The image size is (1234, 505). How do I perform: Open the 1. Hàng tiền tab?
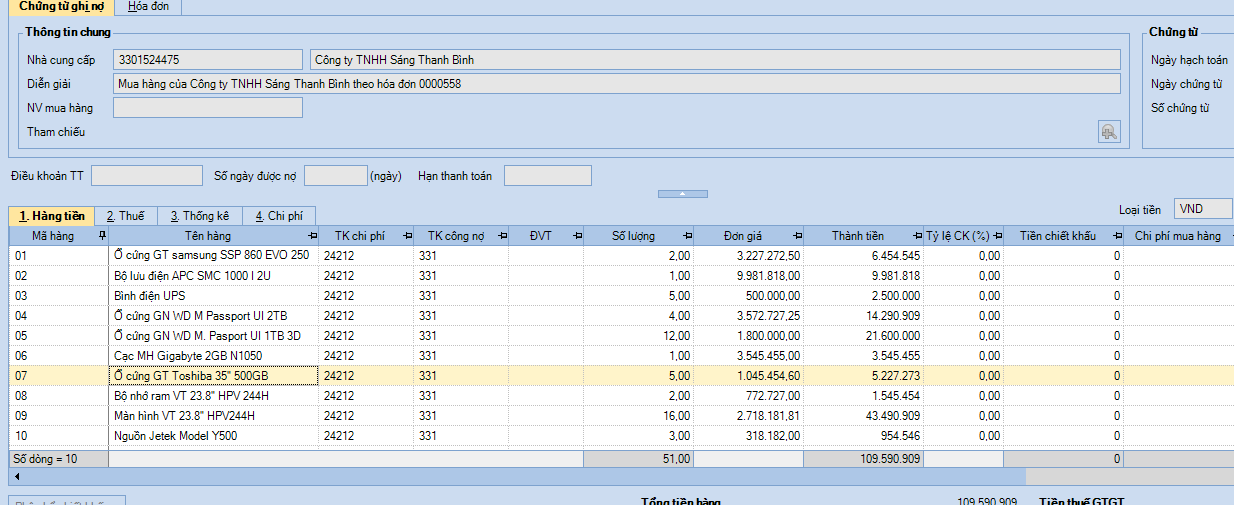pos(51,215)
